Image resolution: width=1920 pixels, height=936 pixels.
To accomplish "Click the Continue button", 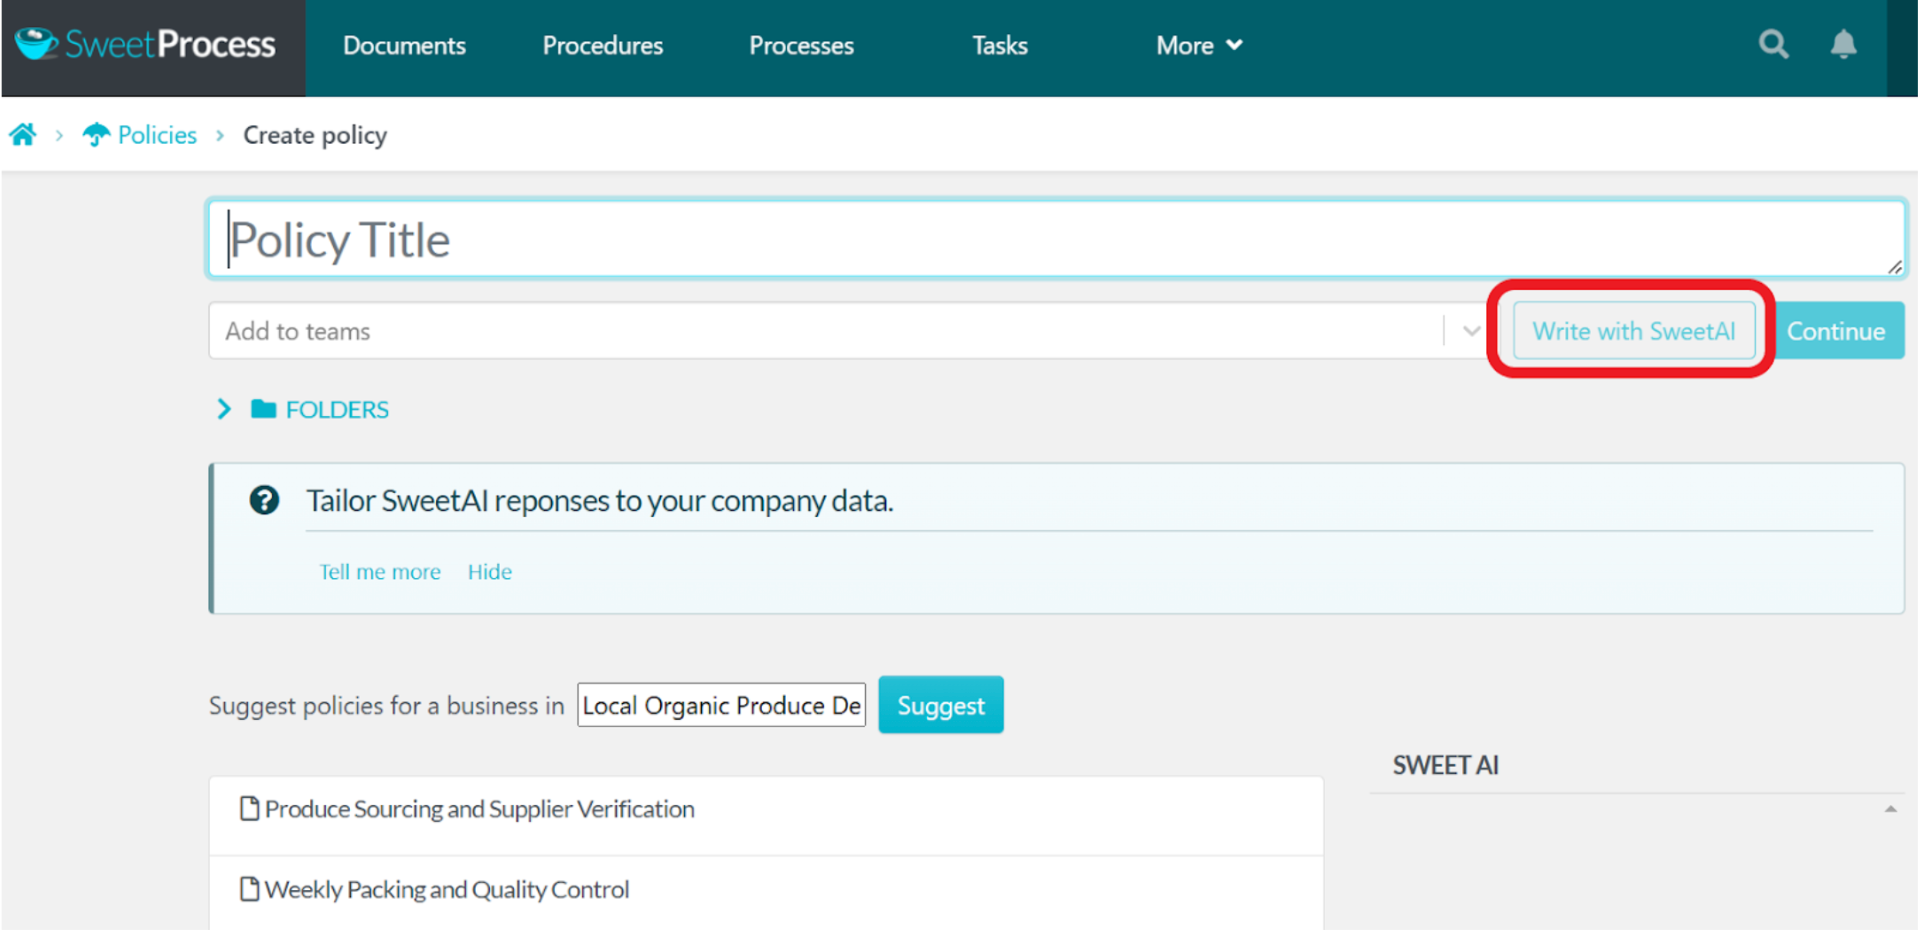I will pos(1837,331).
